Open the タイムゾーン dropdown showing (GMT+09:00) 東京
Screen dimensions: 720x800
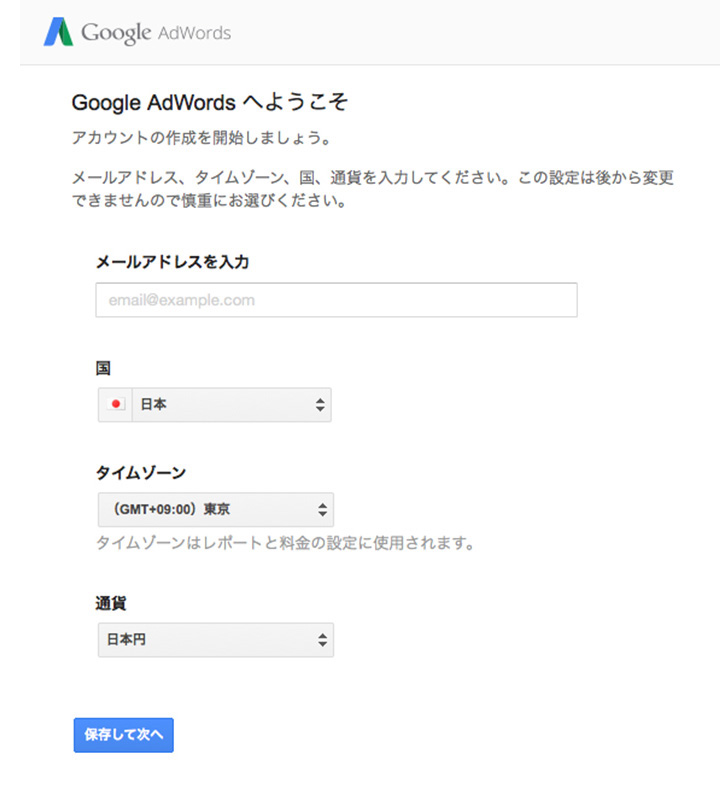pos(215,509)
